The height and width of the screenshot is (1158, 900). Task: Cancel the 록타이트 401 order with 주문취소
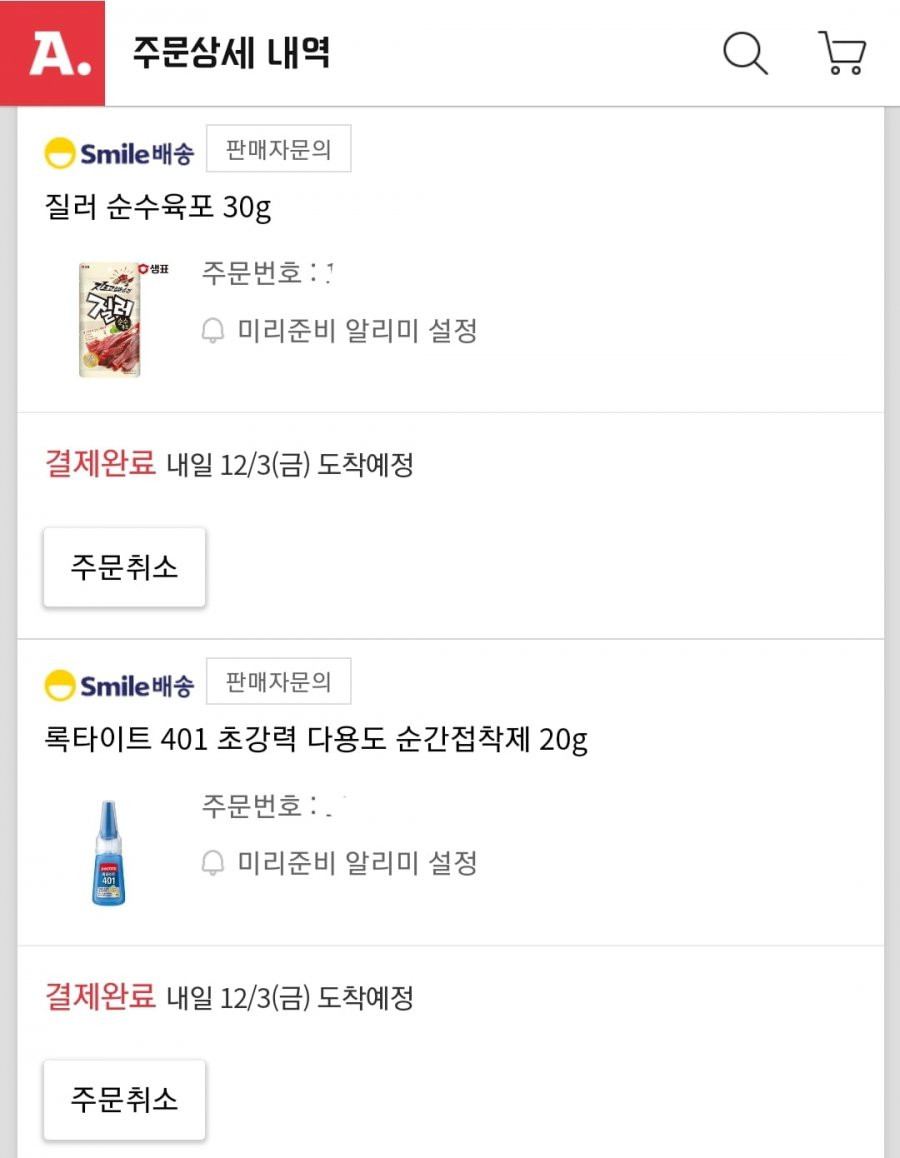click(124, 1100)
